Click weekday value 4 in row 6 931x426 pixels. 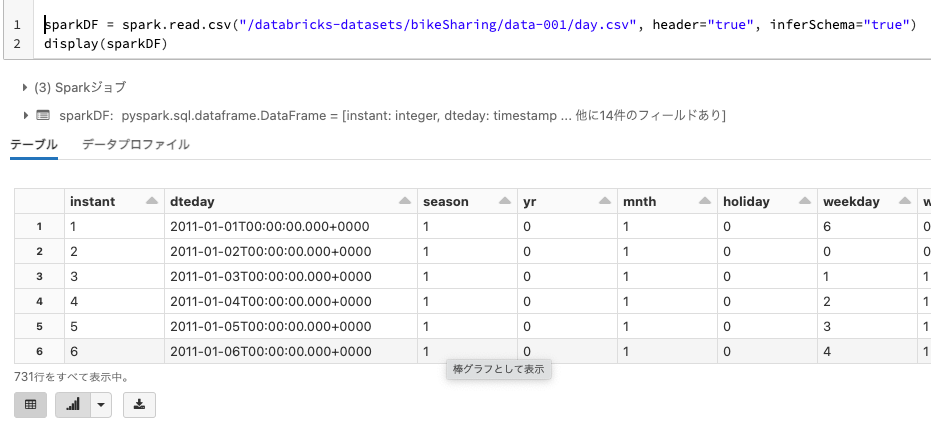tap(867, 351)
